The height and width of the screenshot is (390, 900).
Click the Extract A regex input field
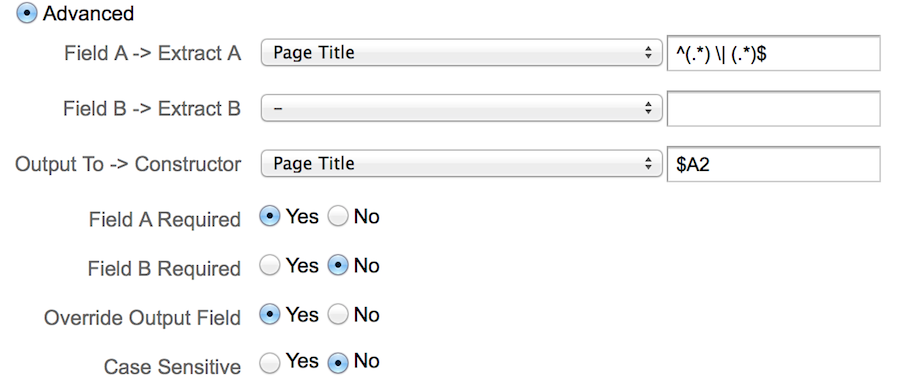pos(773,53)
